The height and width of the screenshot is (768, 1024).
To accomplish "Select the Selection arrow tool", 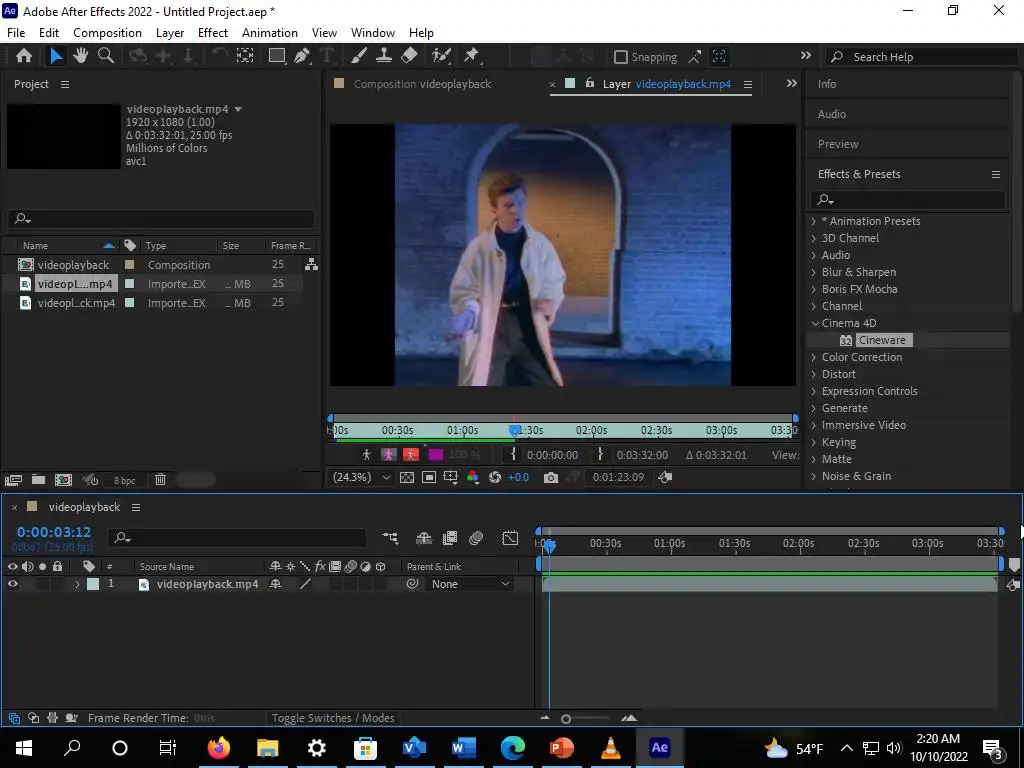I will click(x=56, y=56).
